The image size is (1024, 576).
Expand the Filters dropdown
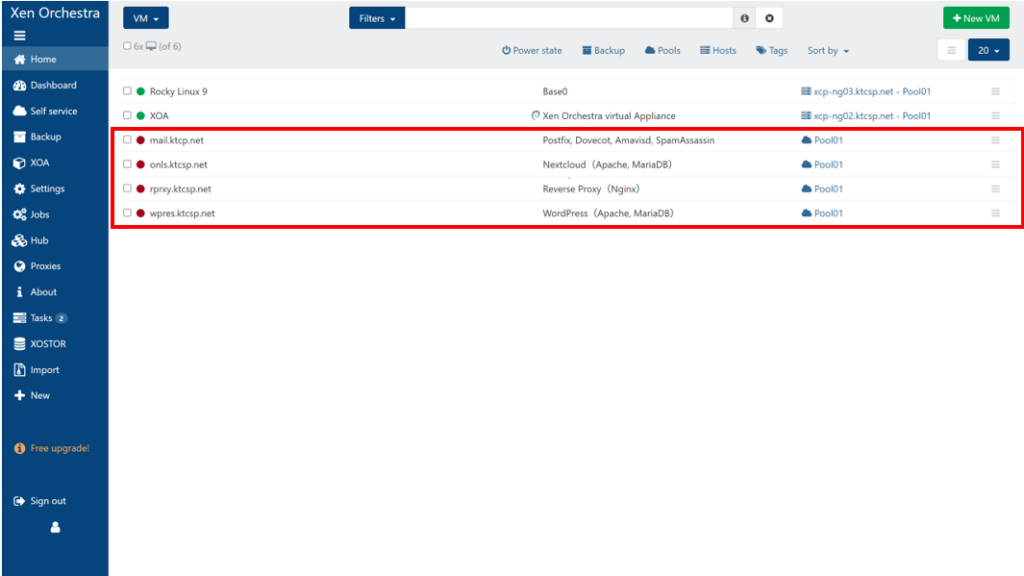point(377,18)
